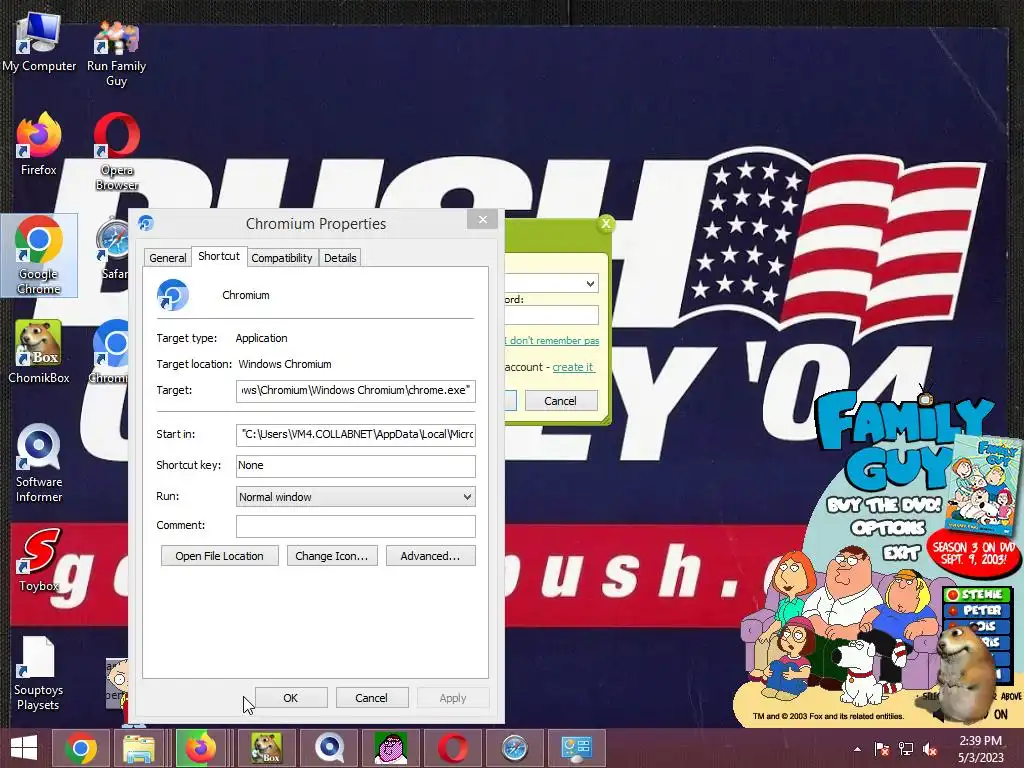
Task: Launch Toybox desktop shortcut
Action: 39,560
